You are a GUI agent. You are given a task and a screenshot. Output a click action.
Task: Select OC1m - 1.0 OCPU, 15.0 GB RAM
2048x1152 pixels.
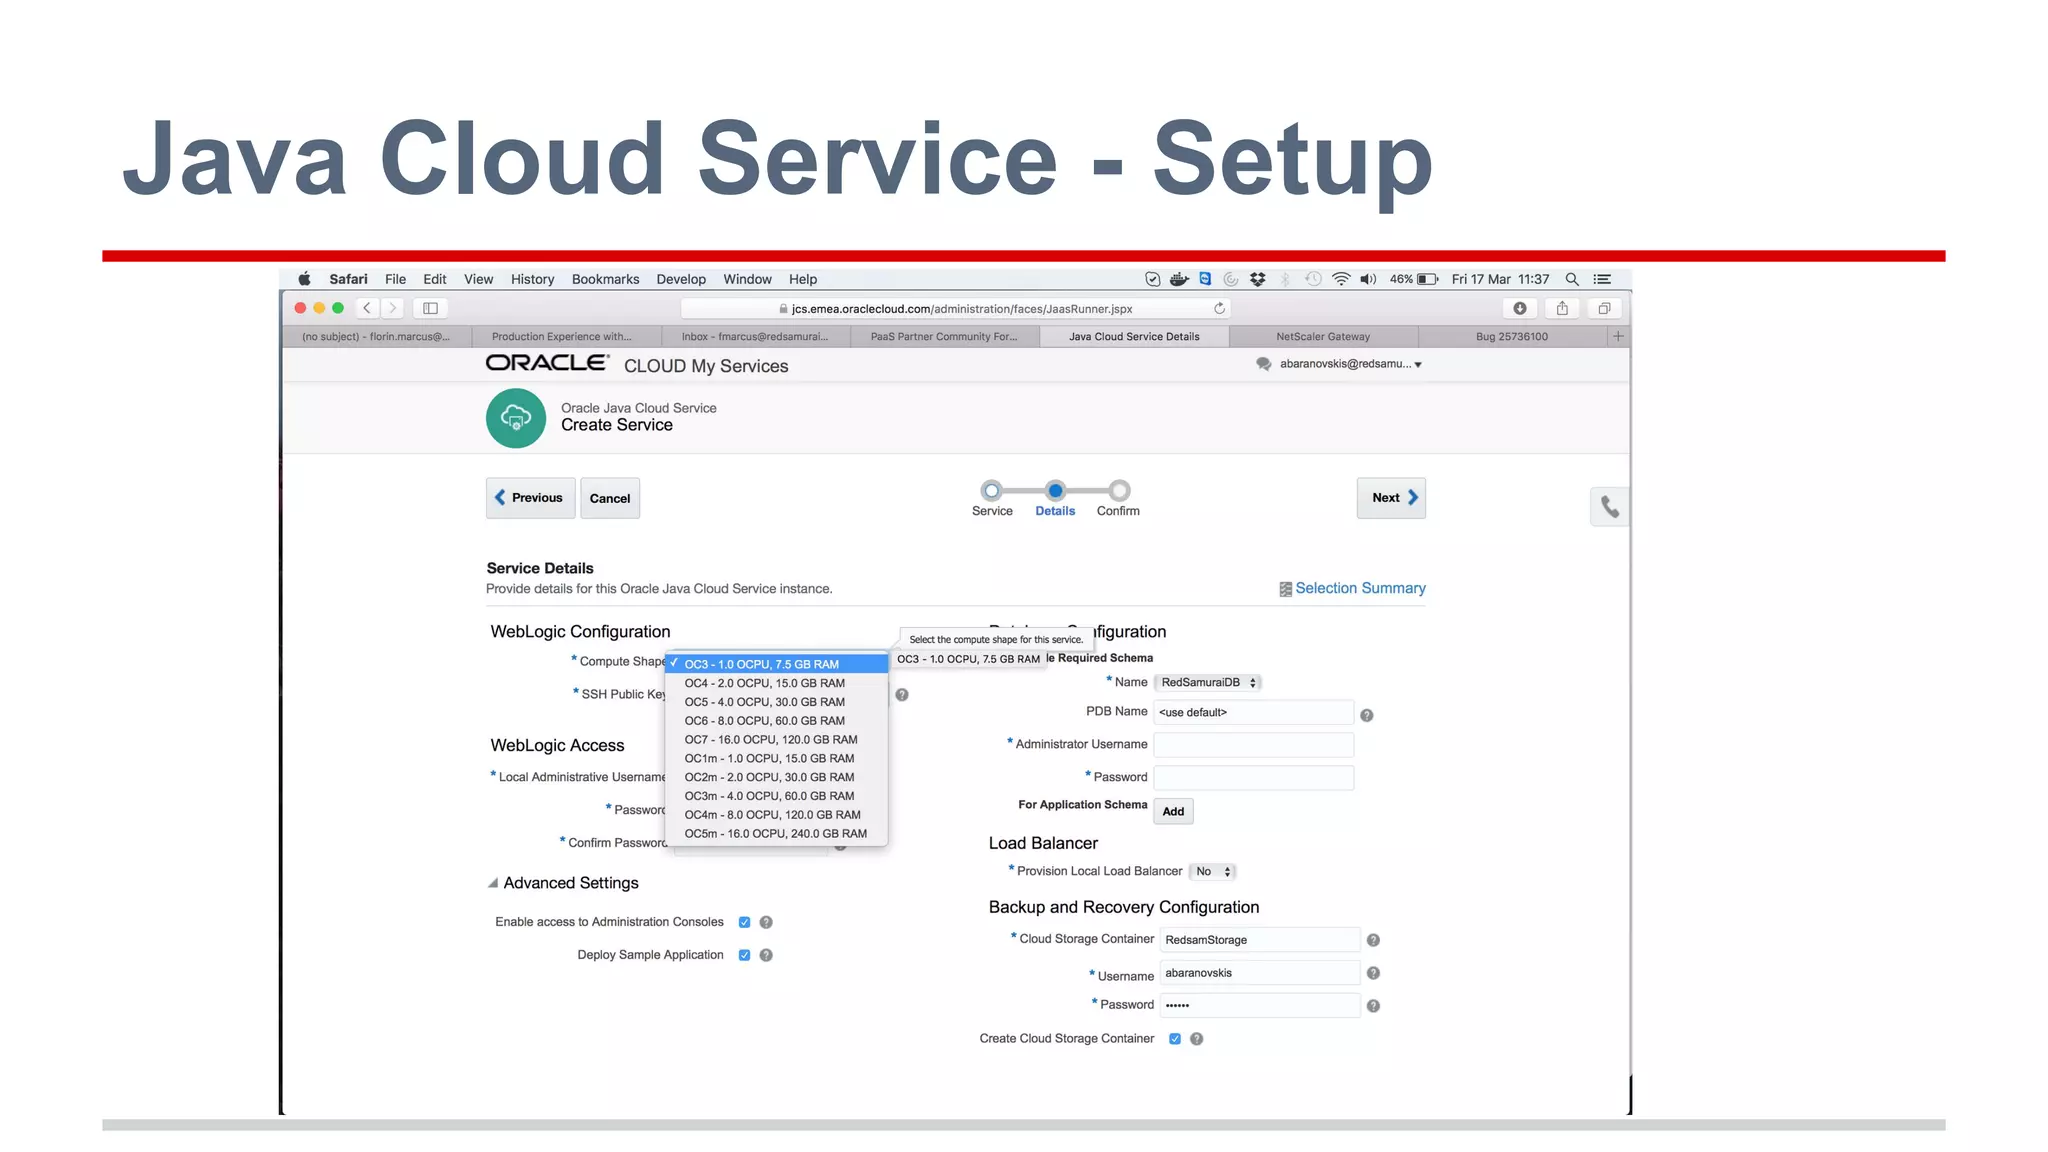(776, 758)
